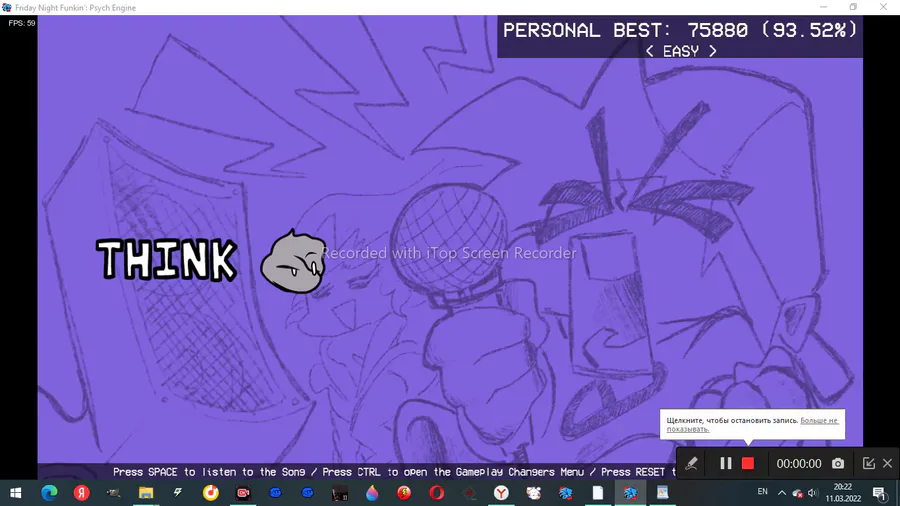Click the EASY difficulty label

click(x=681, y=51)
